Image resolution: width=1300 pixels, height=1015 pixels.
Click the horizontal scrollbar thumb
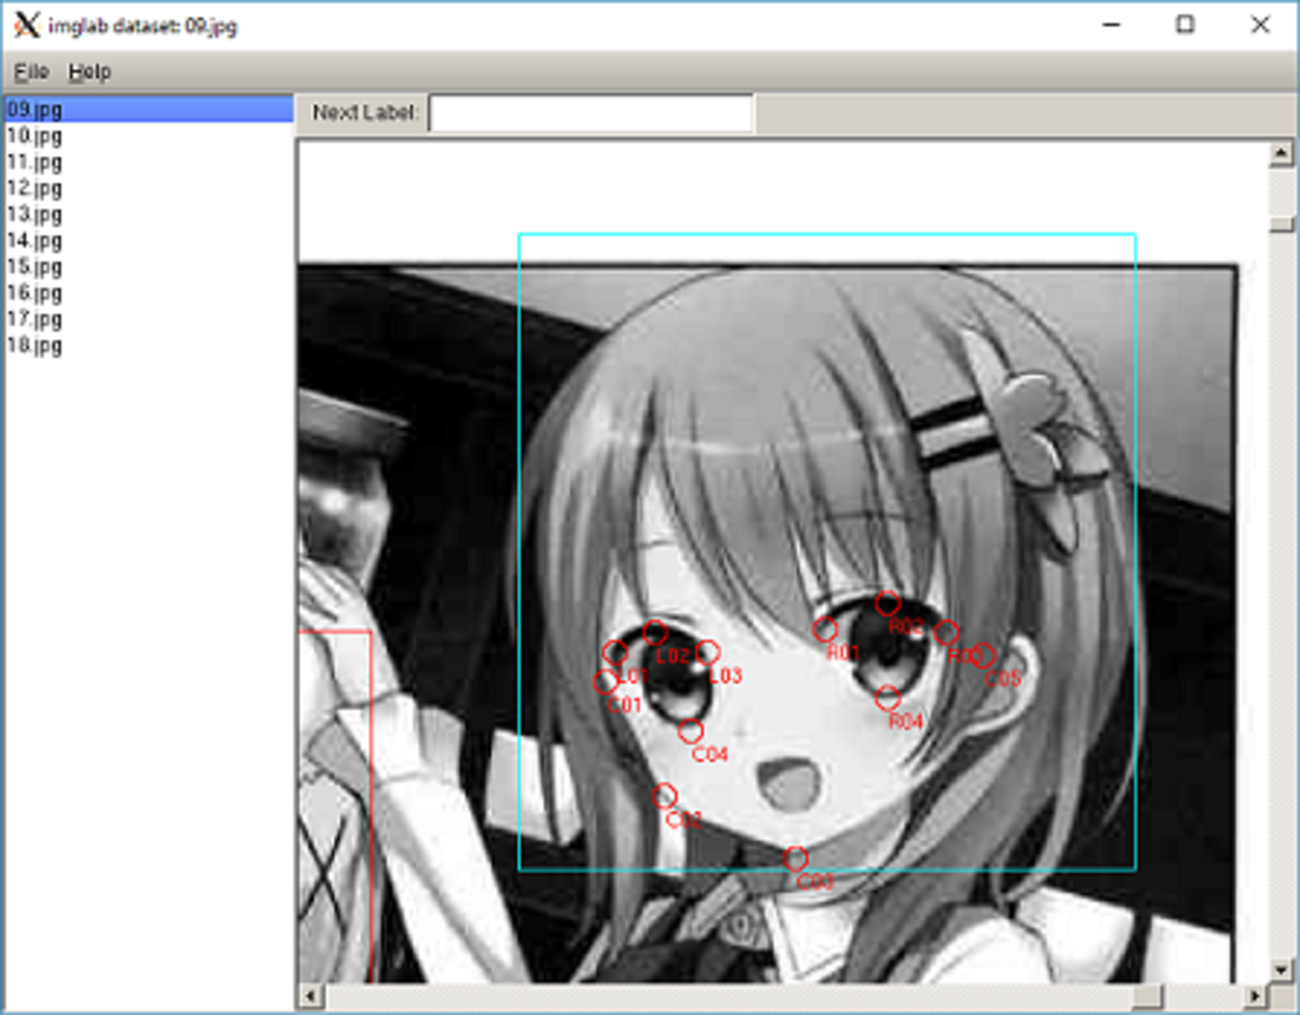[1147, 996]
